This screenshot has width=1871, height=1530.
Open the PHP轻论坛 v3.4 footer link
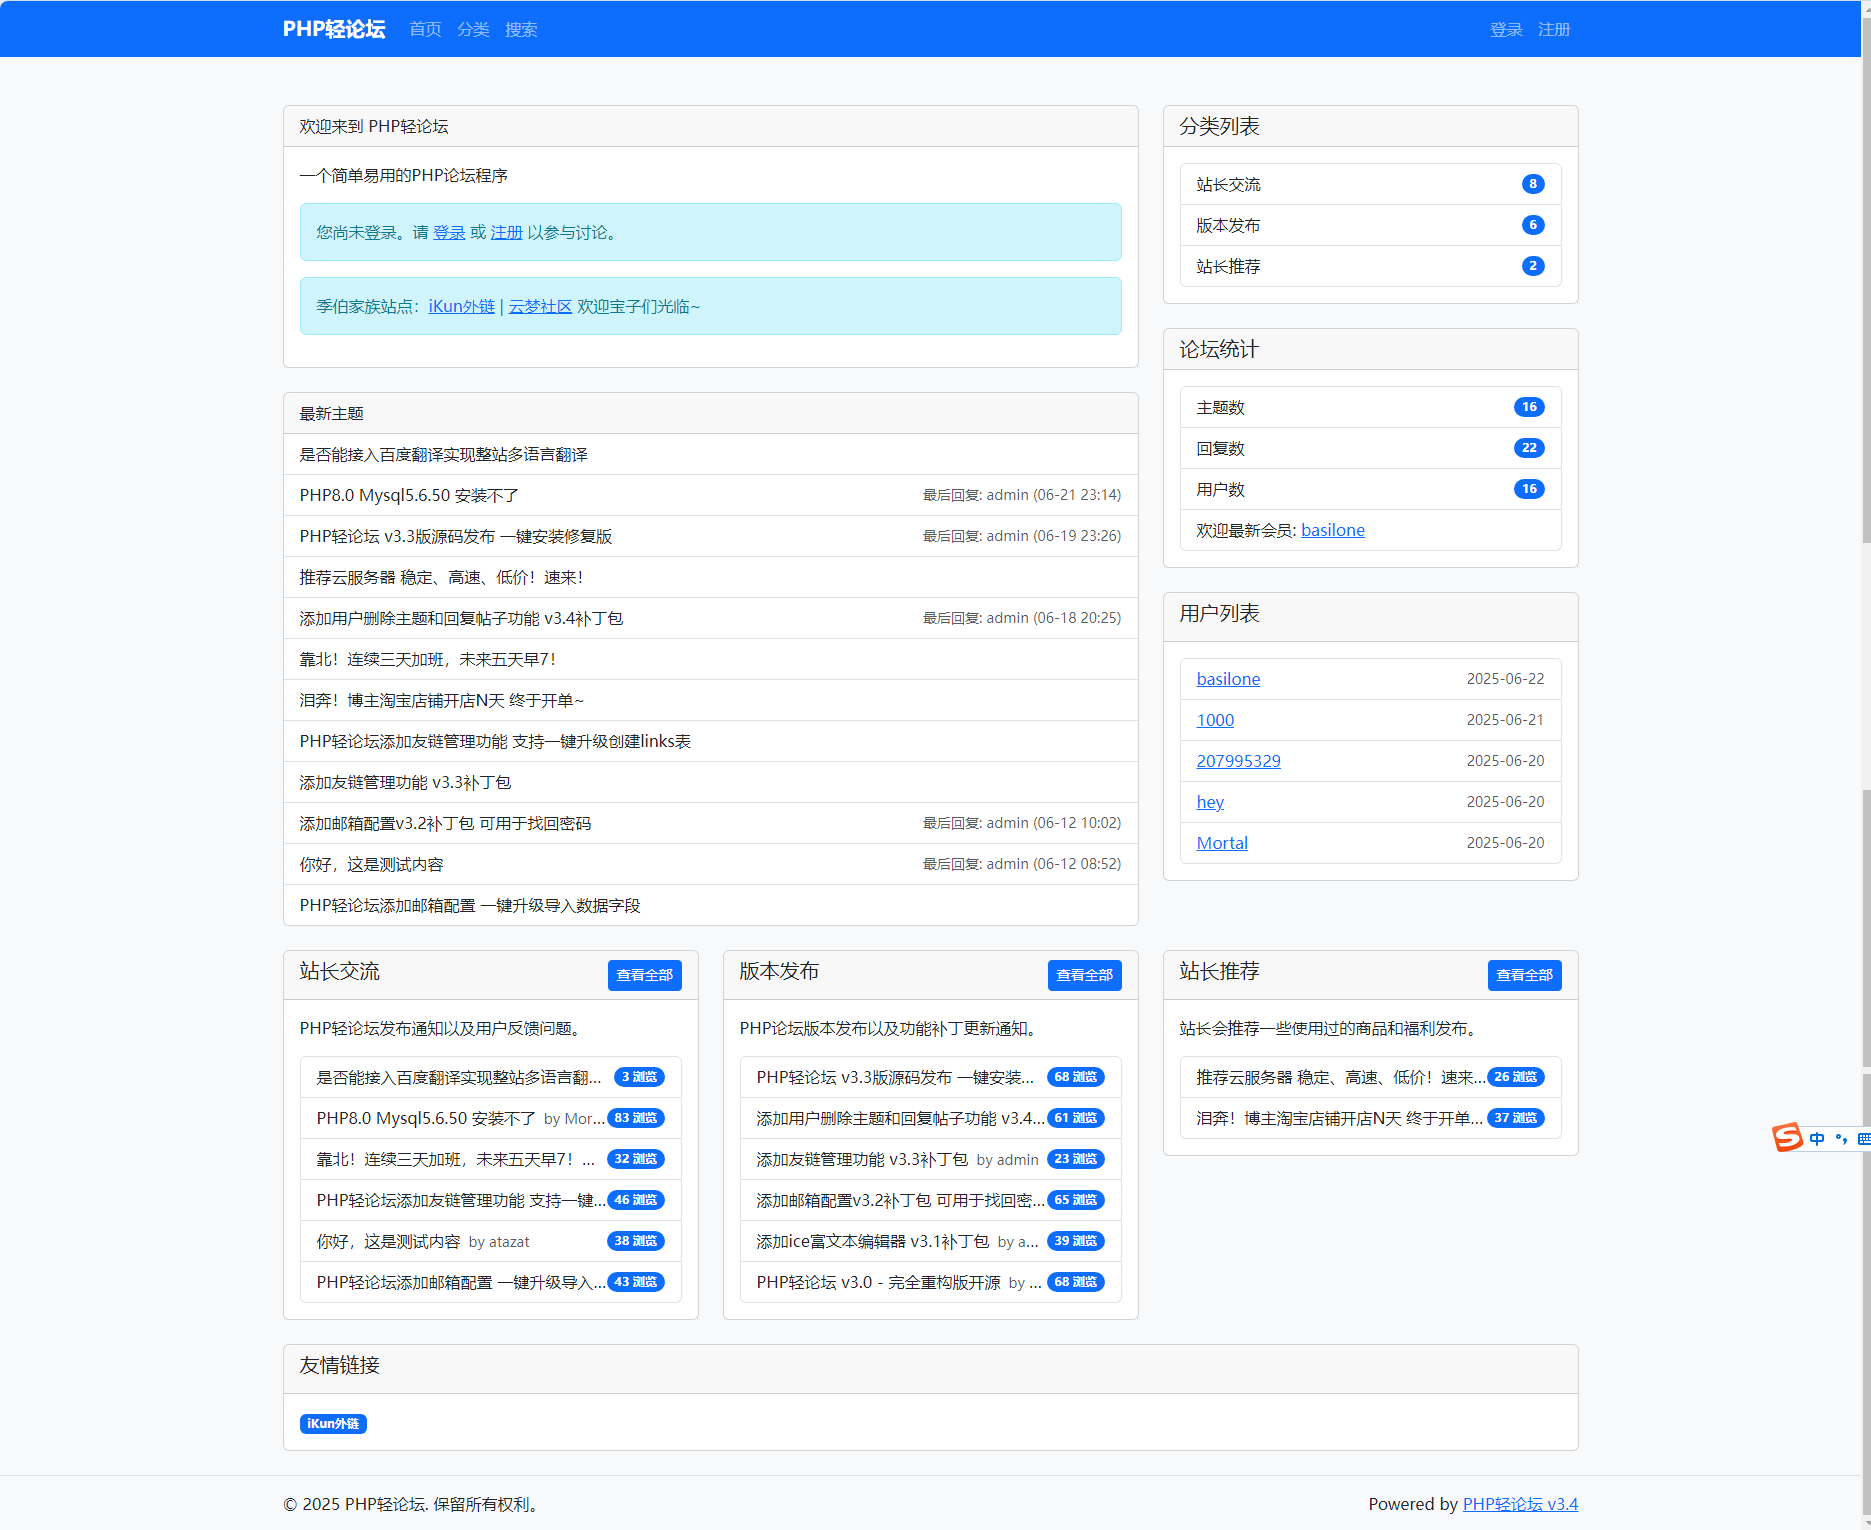coord(1520,1504)
